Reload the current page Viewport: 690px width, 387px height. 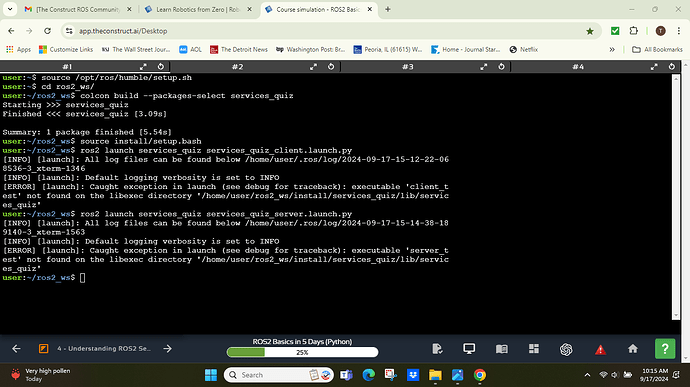[x=48, y=31]
